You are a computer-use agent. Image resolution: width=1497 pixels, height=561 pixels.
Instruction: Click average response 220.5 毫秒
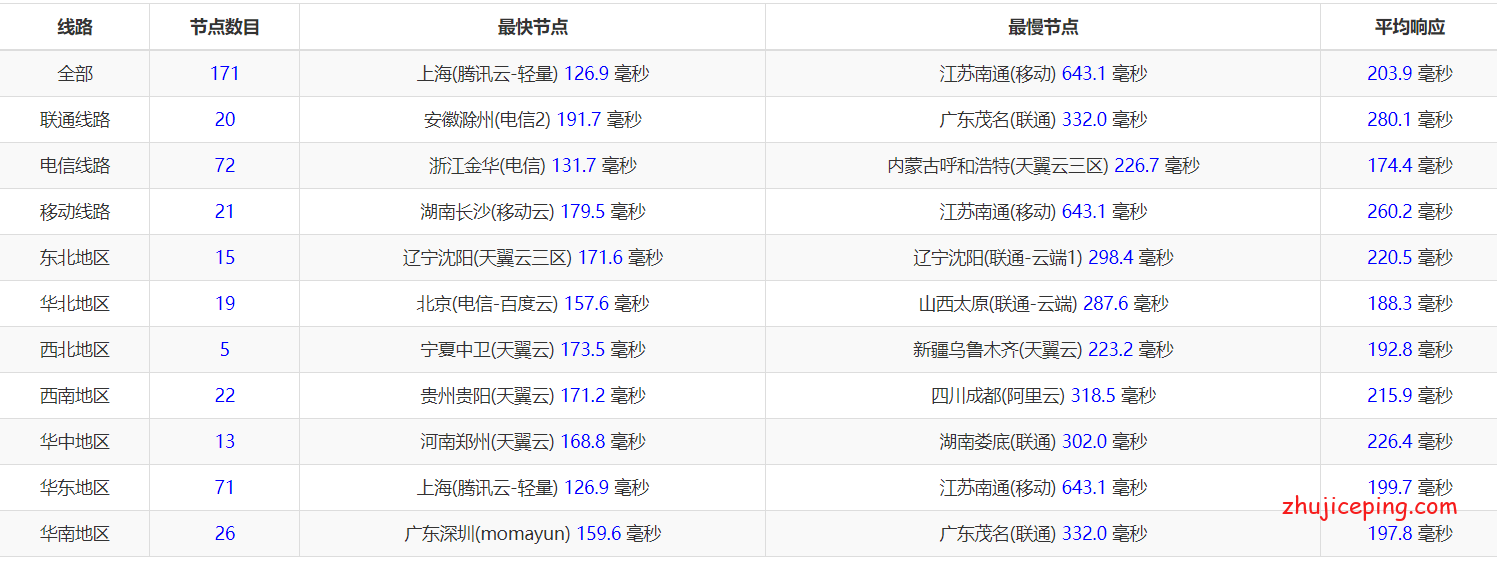click(x=1410, y=258)
